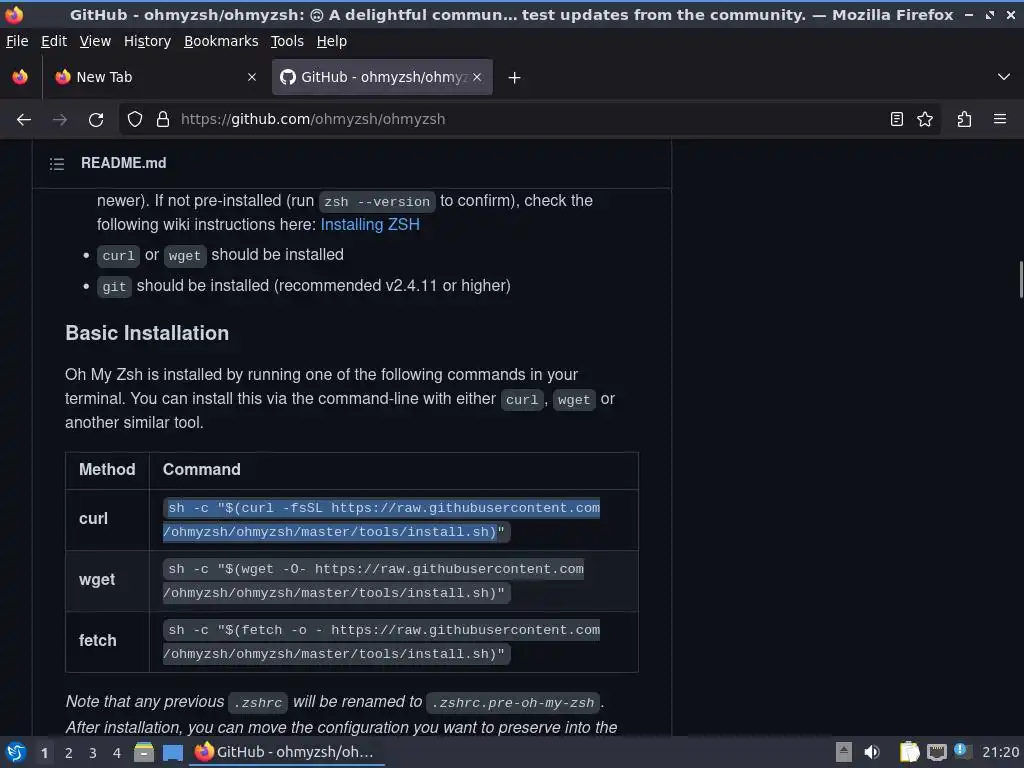Click the show desktop taskbar icon

tap(172, 753)
